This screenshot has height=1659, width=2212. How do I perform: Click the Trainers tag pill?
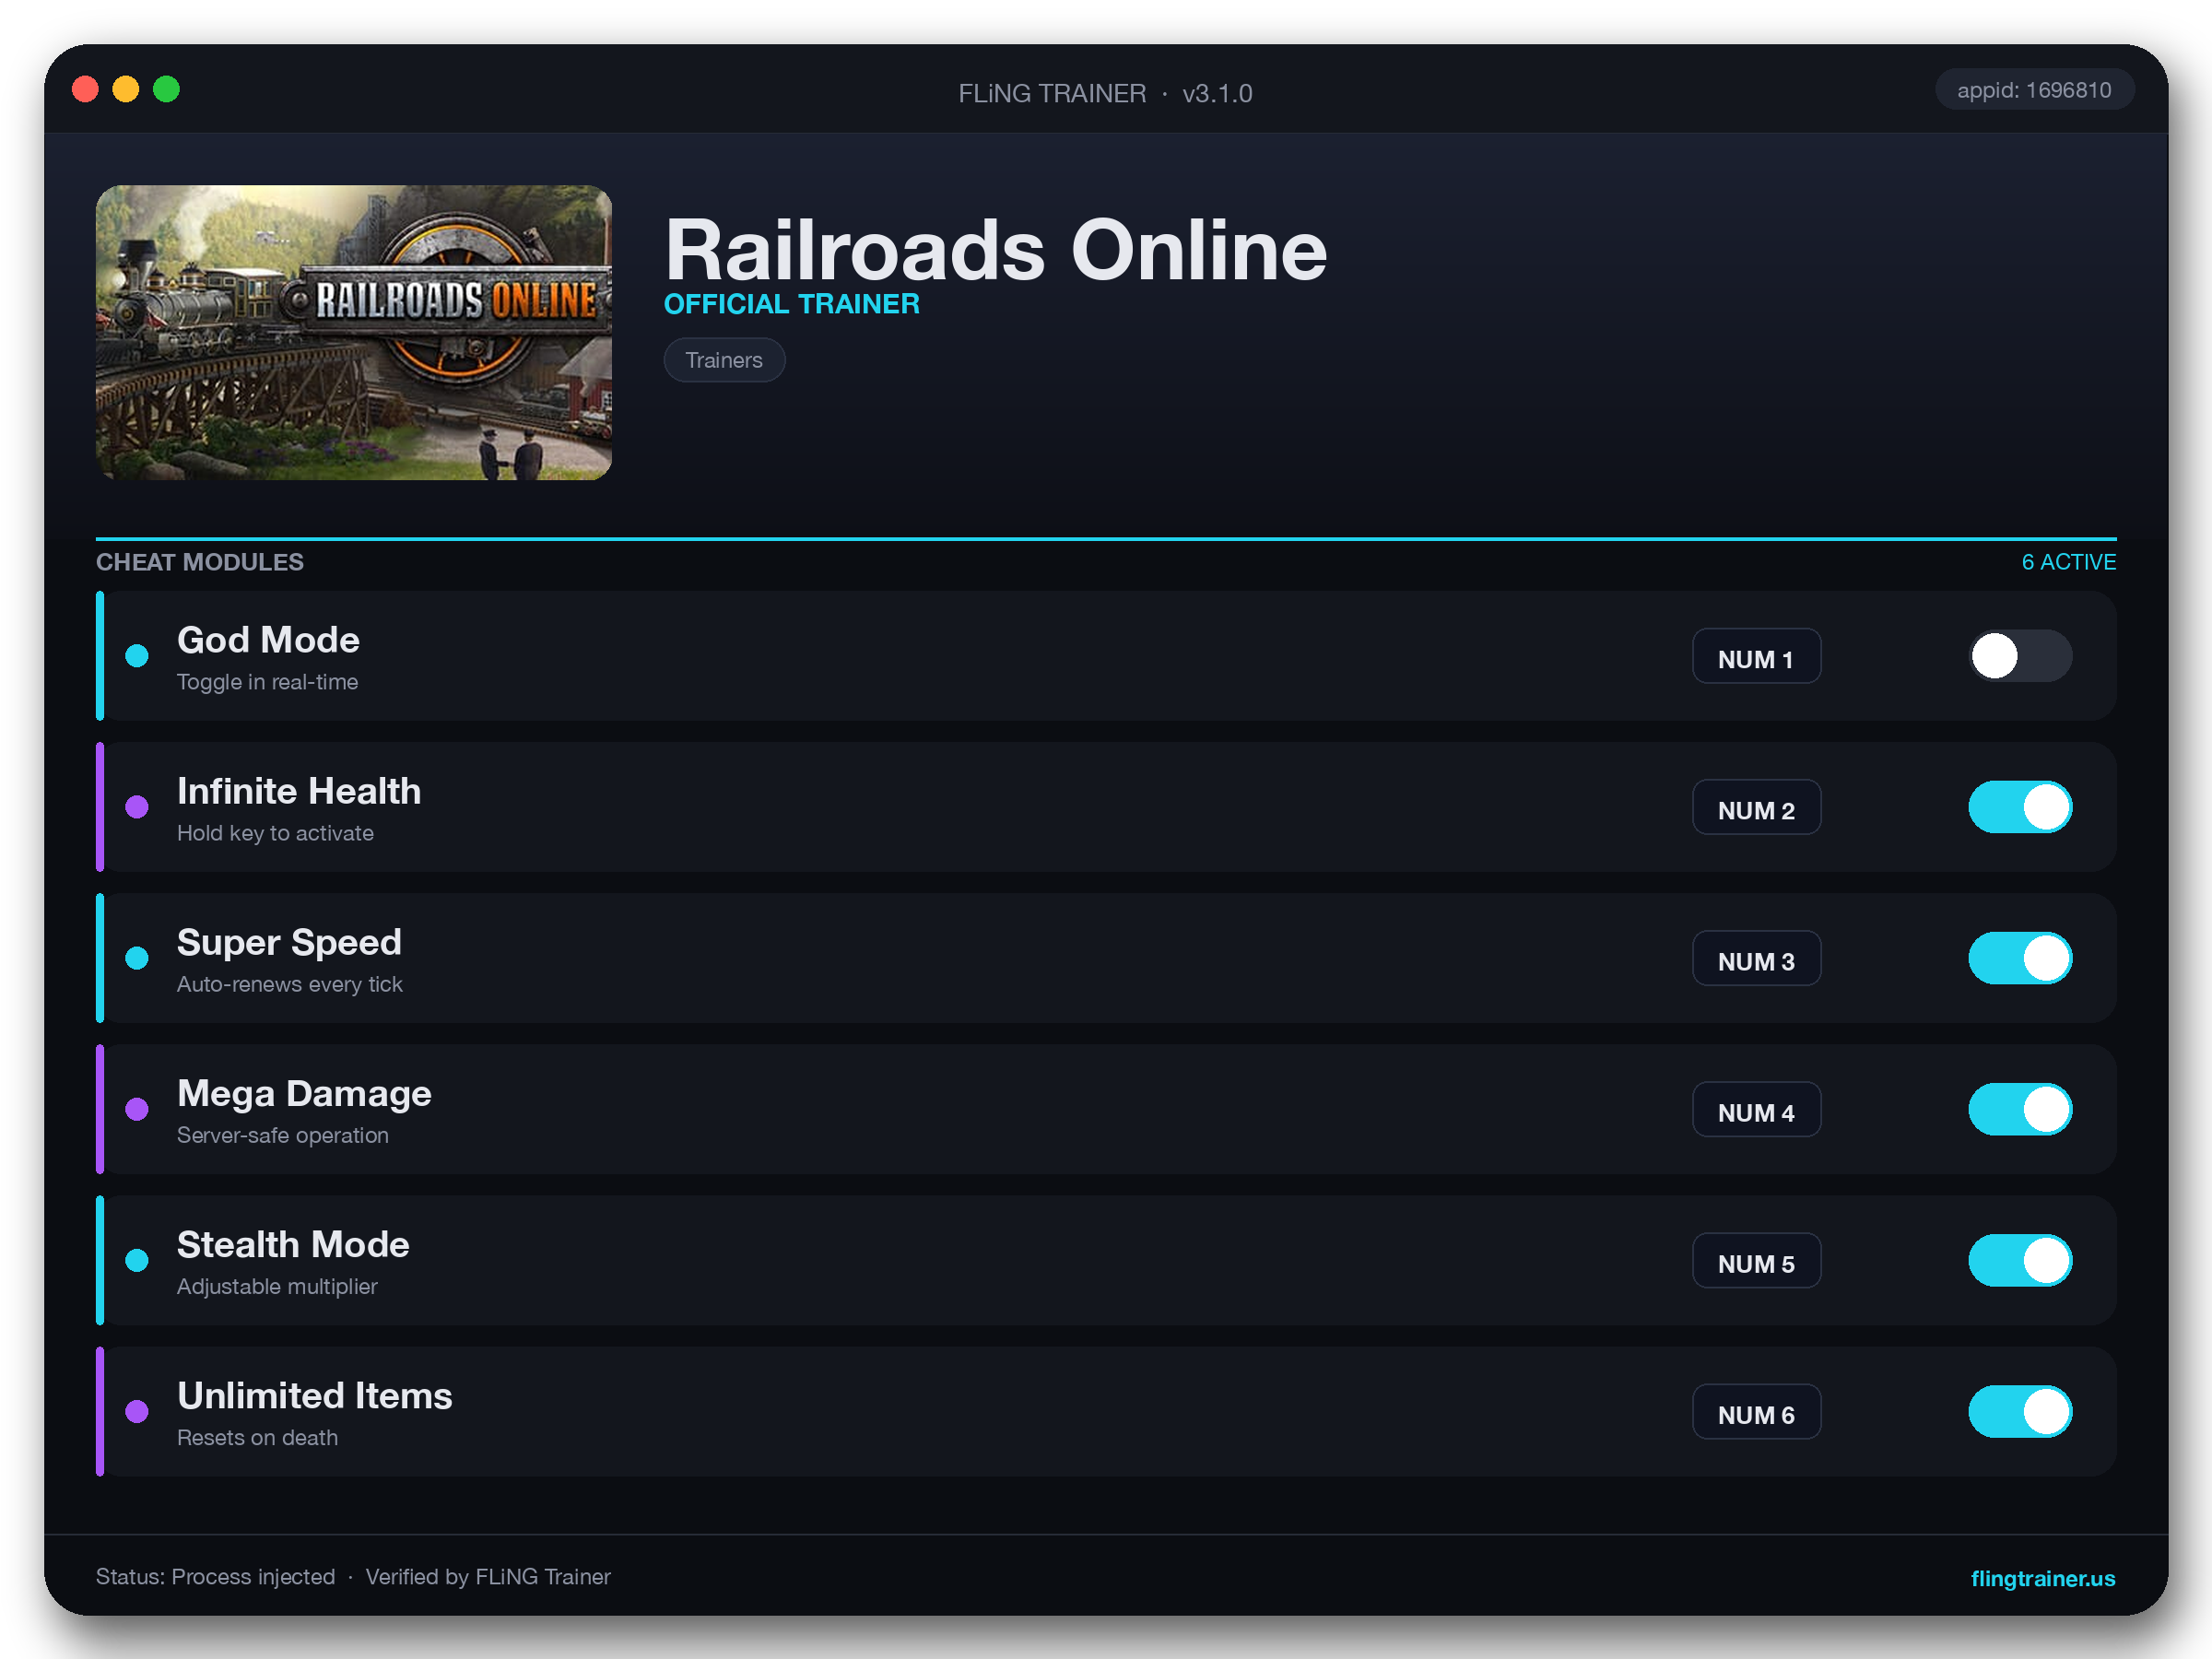724,360
